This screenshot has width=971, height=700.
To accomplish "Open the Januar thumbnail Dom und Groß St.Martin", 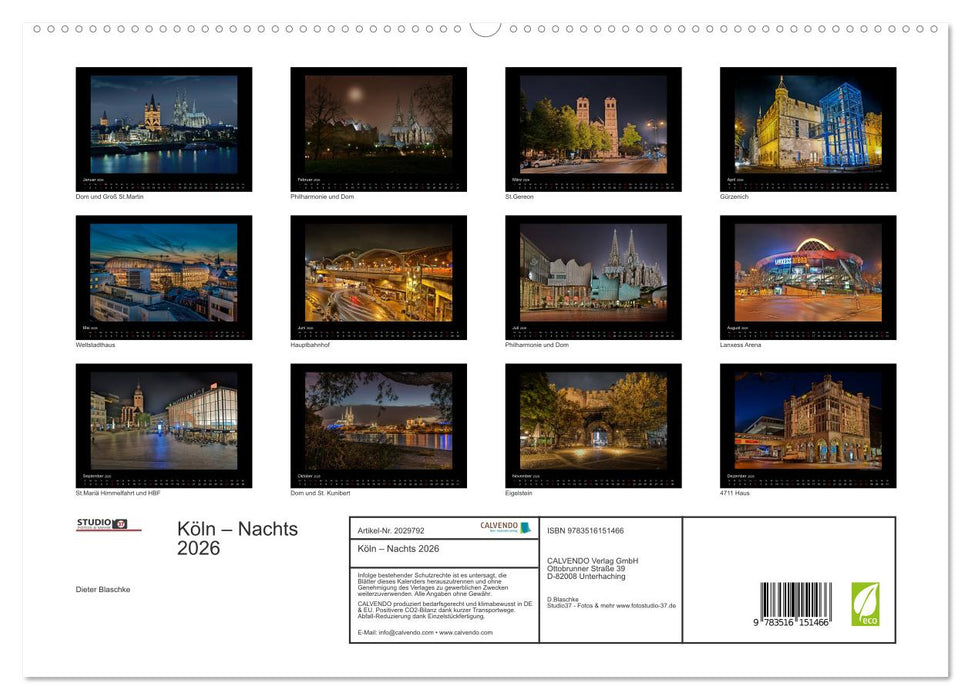I will point(162,129).
